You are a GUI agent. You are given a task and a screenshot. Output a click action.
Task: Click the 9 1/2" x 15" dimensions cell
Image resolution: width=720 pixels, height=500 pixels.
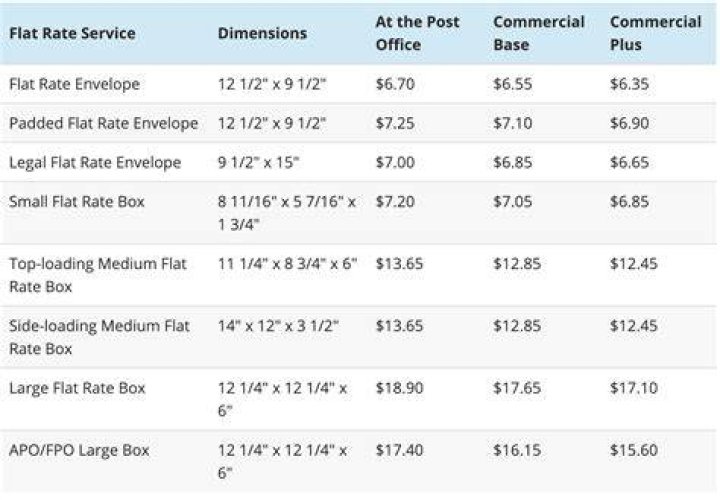[x=259, y=162]
